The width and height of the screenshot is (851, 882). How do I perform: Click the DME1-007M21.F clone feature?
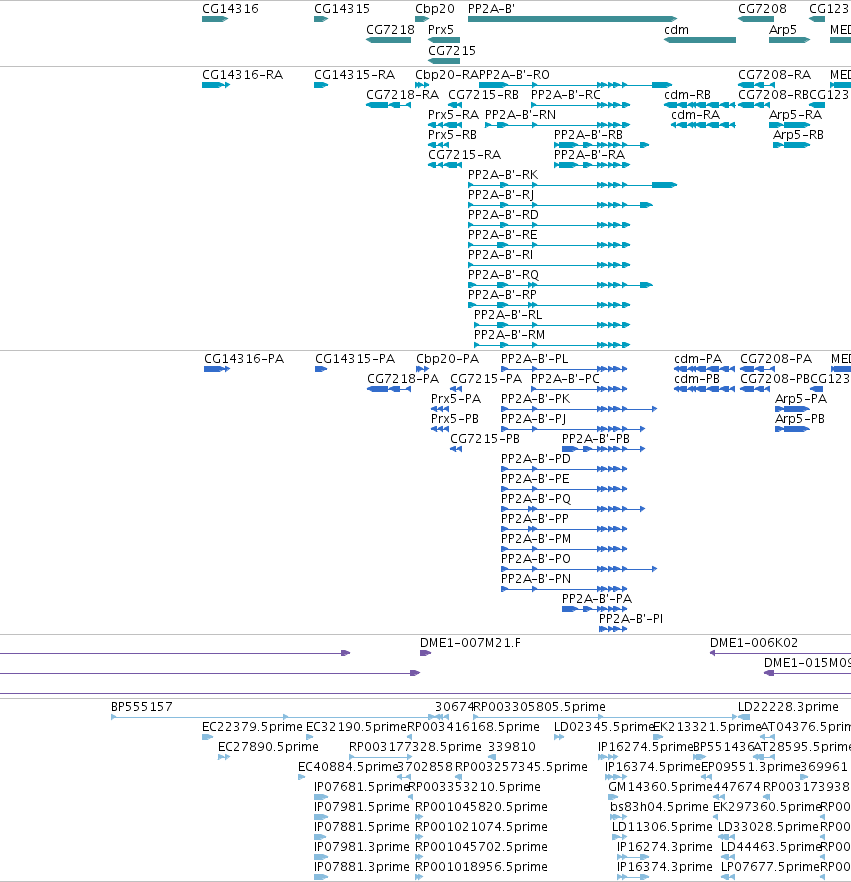[425, 653]
